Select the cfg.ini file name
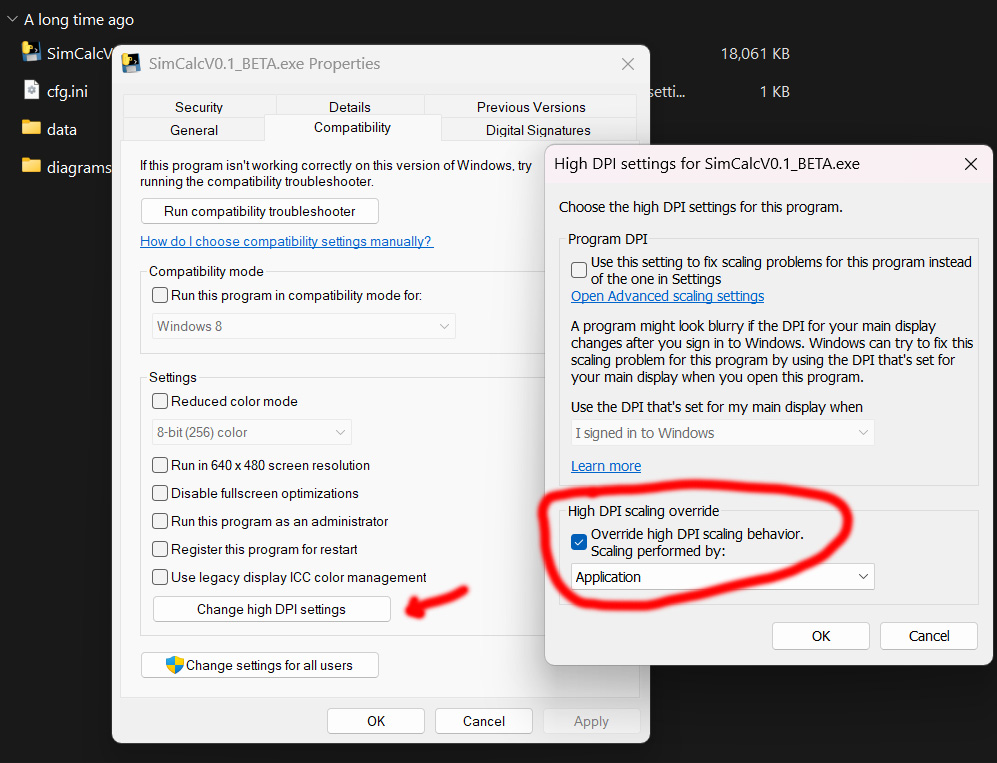The width and height of the screenshot is (997, 763). tap(67, 92)
